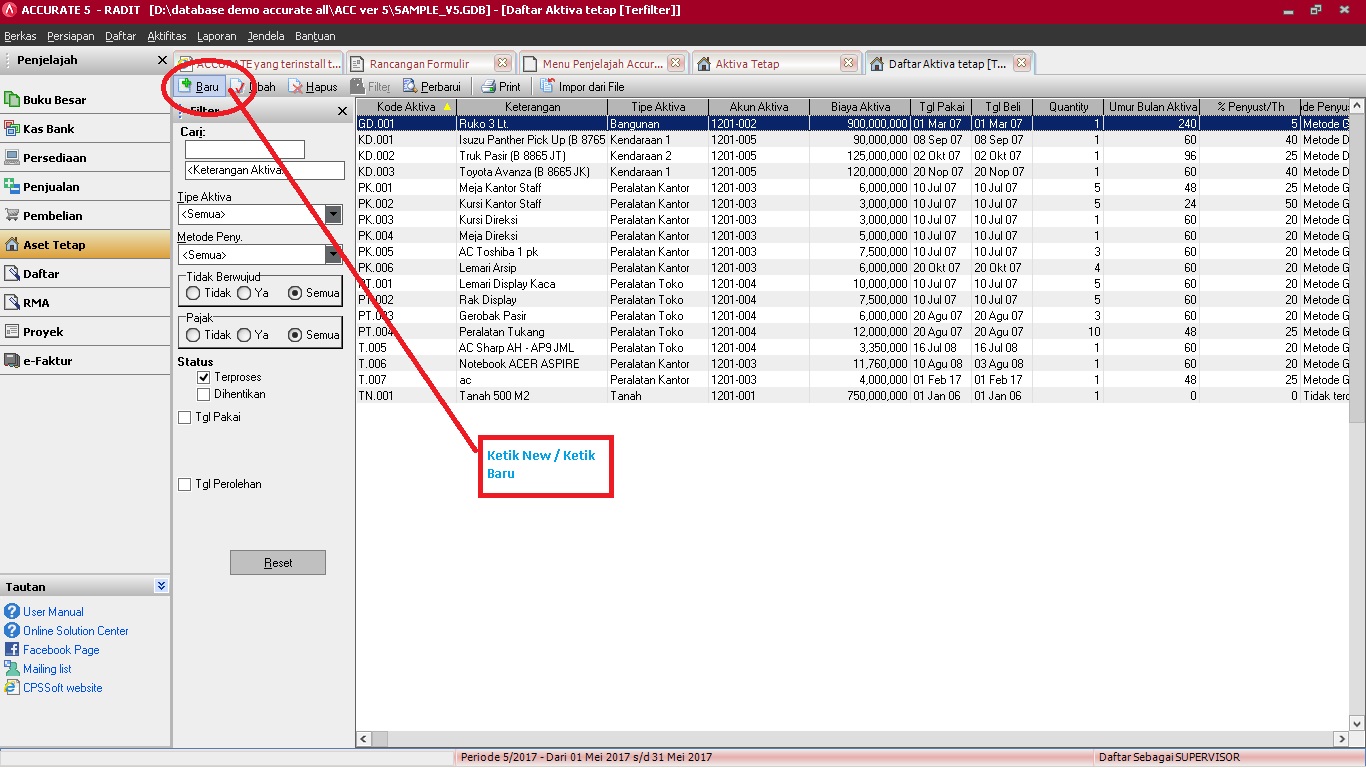Close the Filter panel

(x=342, y=111)
